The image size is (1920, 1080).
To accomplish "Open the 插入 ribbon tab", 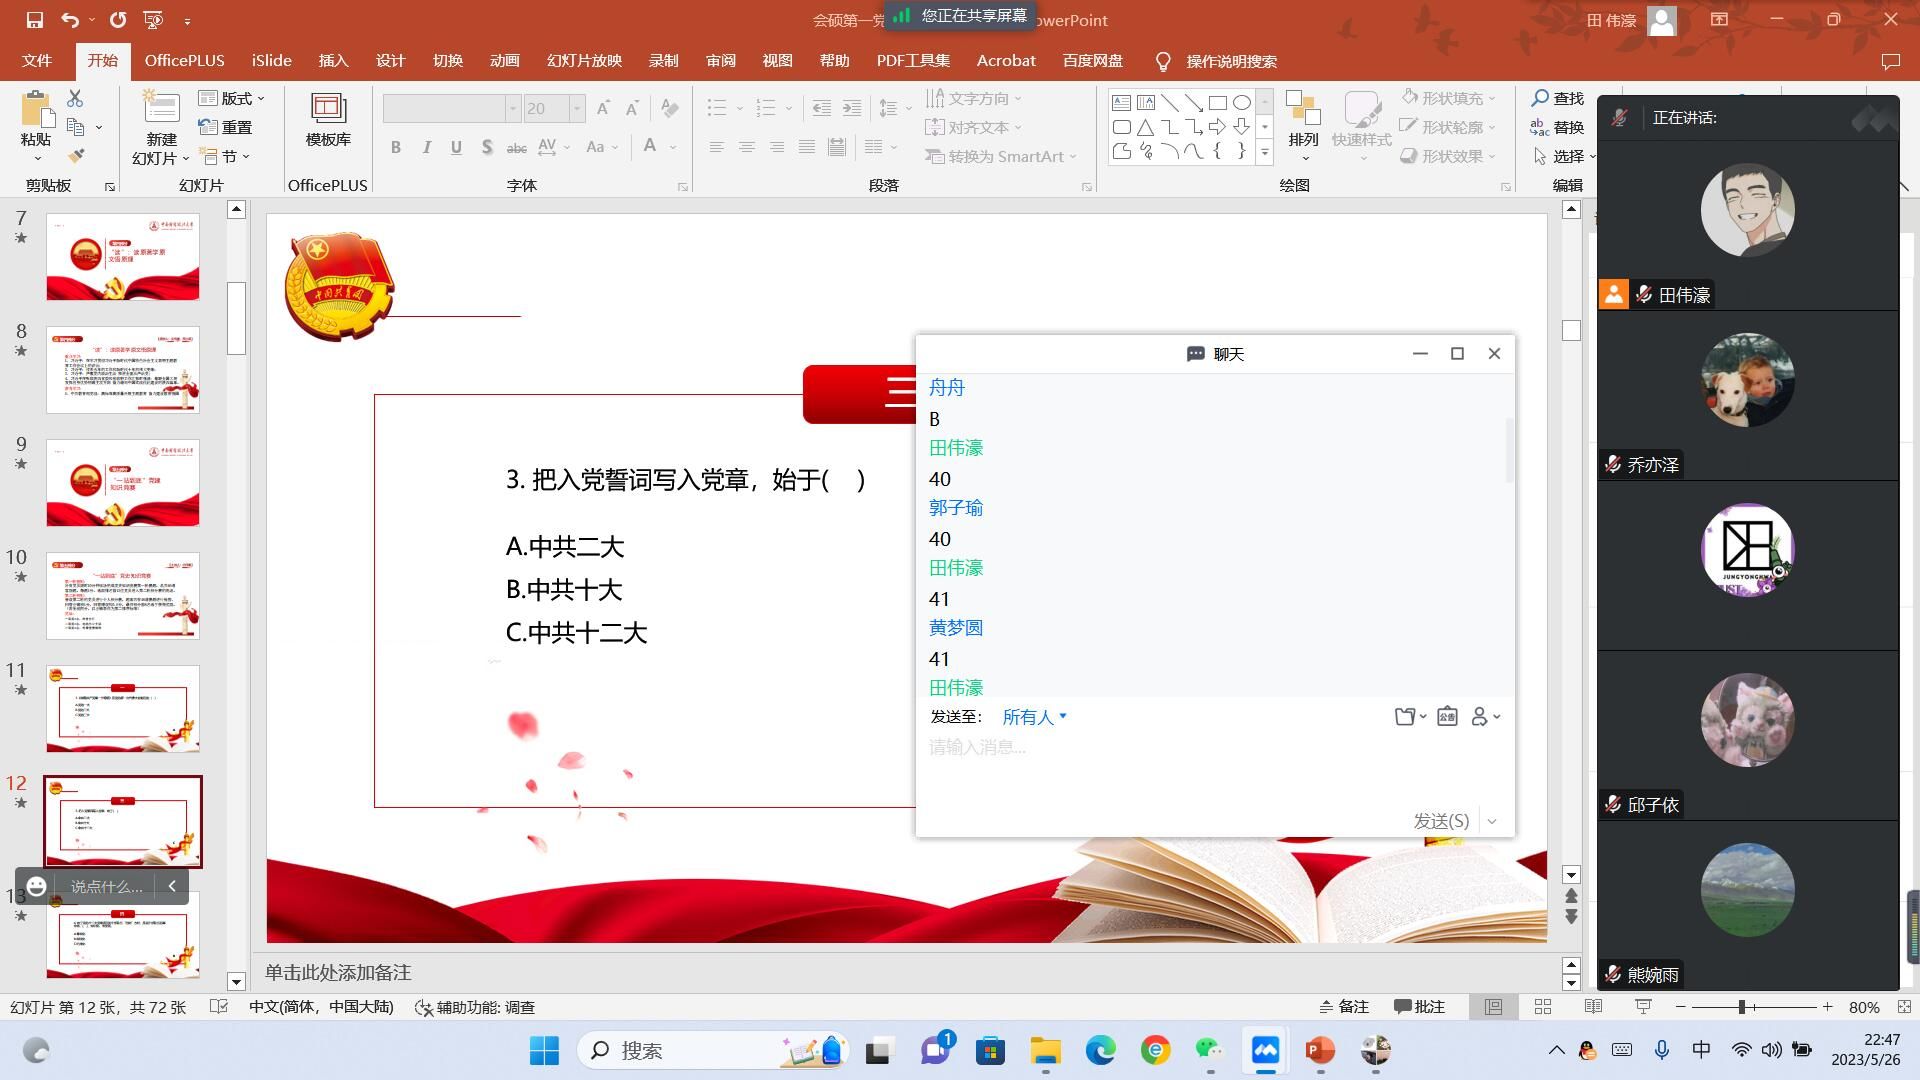I will [x=333, y=61].
